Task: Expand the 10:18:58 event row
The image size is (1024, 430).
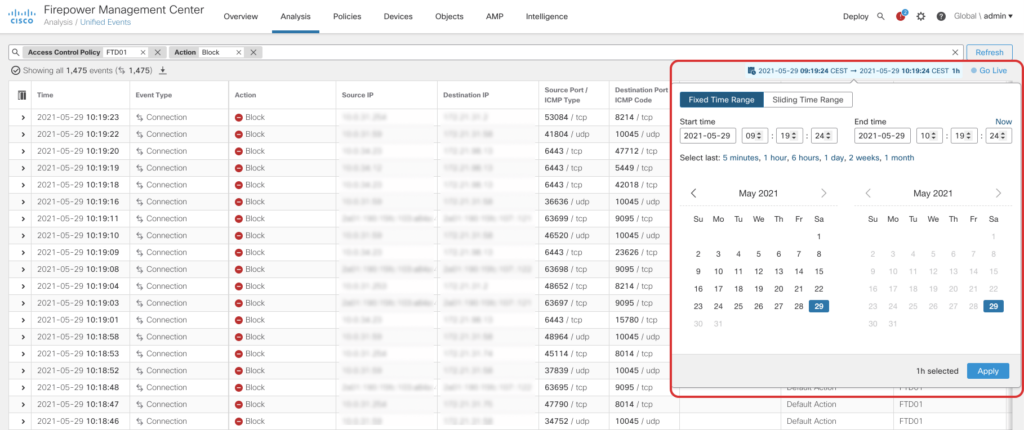Action: coord(23,337)
